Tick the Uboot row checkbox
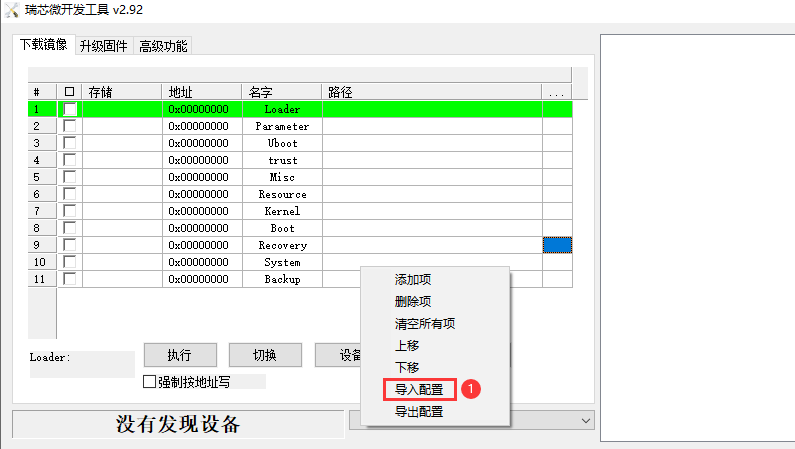Screen dimensions: 795x449 [x=69, y=143]
